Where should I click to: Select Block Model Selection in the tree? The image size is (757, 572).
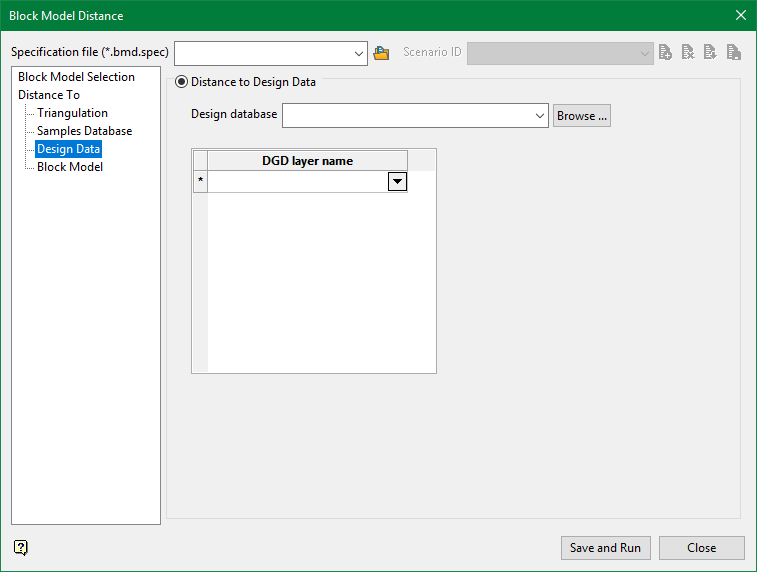(76, 77)
